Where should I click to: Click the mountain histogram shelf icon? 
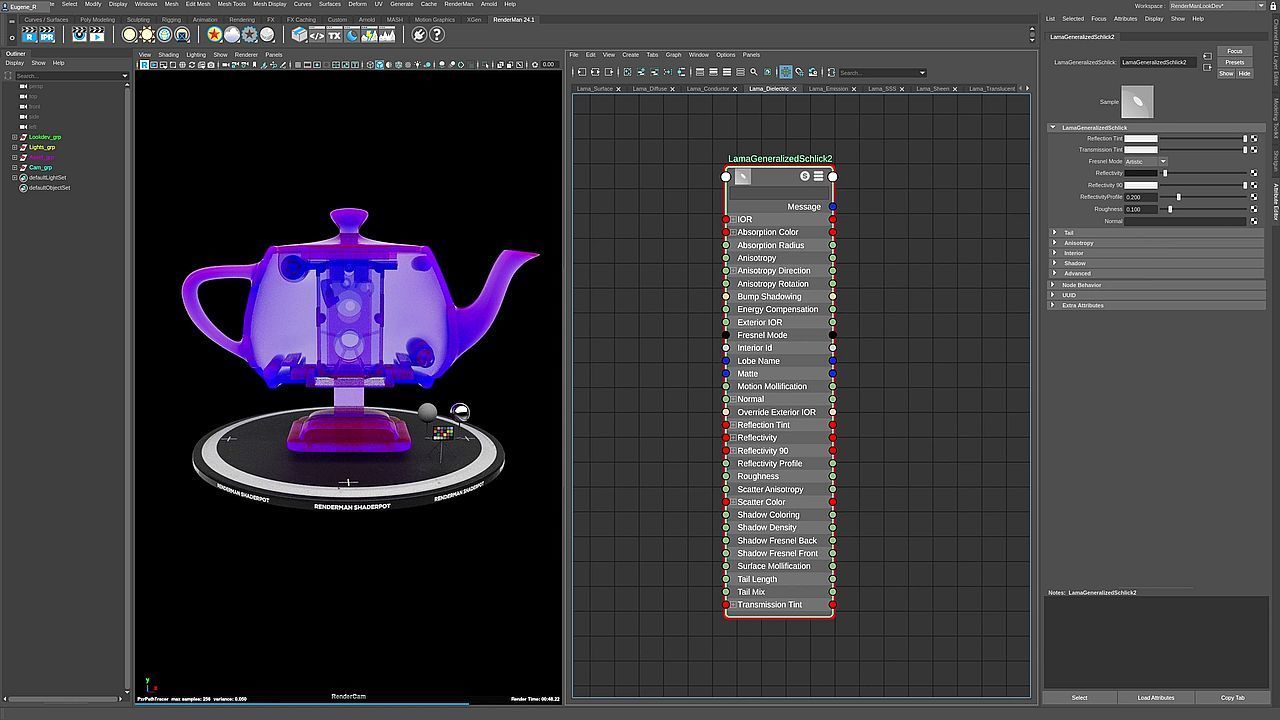(387, 35)
